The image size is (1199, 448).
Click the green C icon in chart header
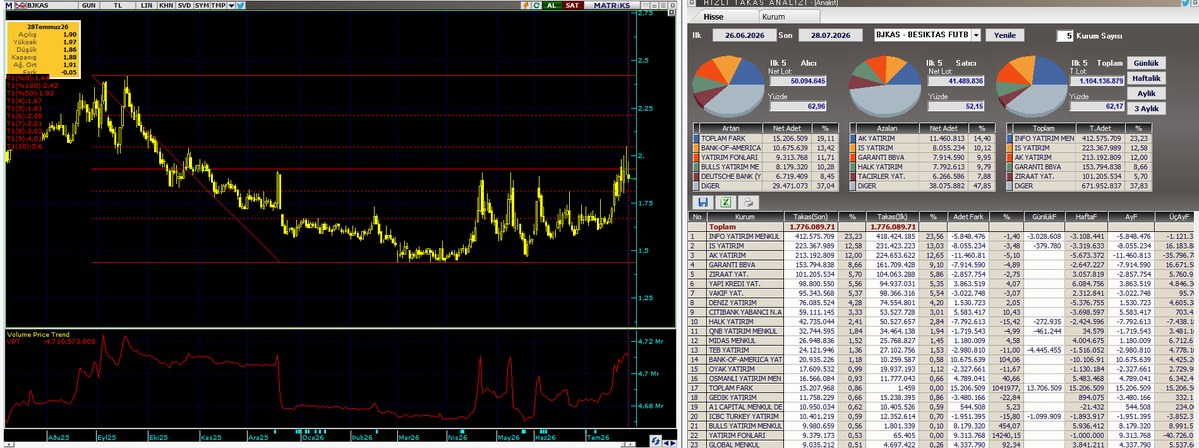coord(538,5)
